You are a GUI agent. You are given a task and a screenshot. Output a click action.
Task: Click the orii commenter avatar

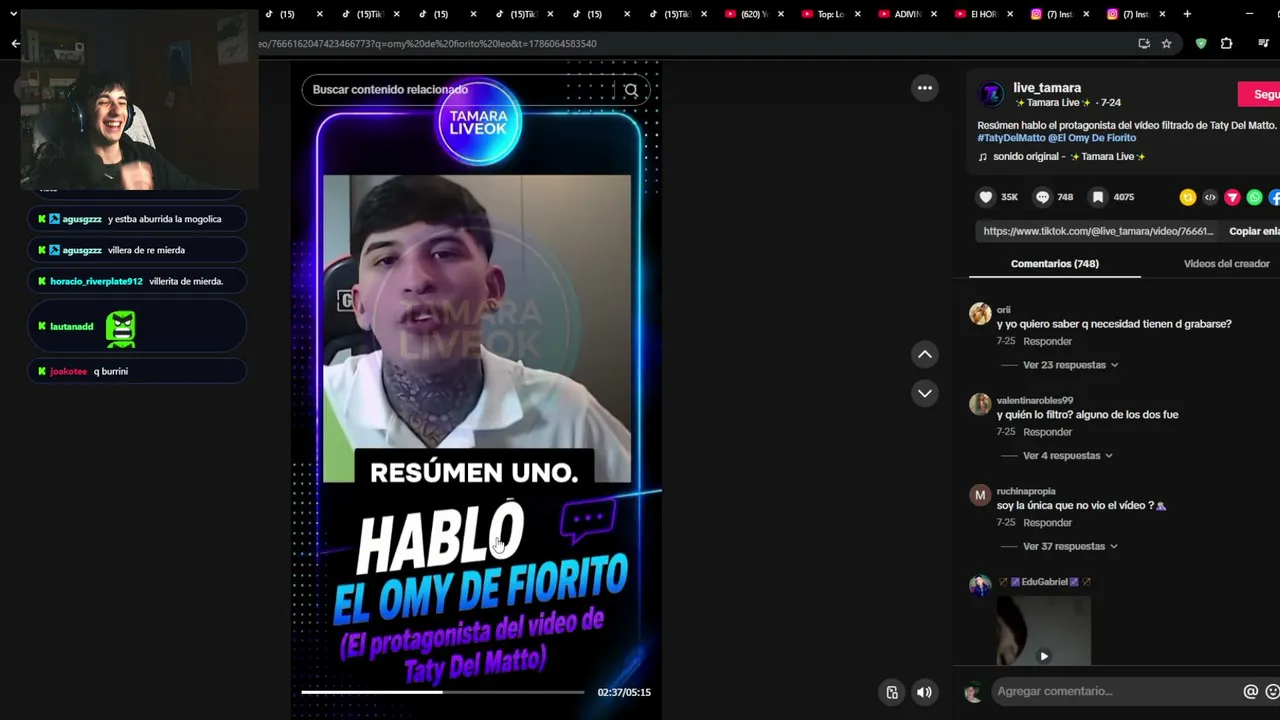pyautogui.click(x=980, y=314)
